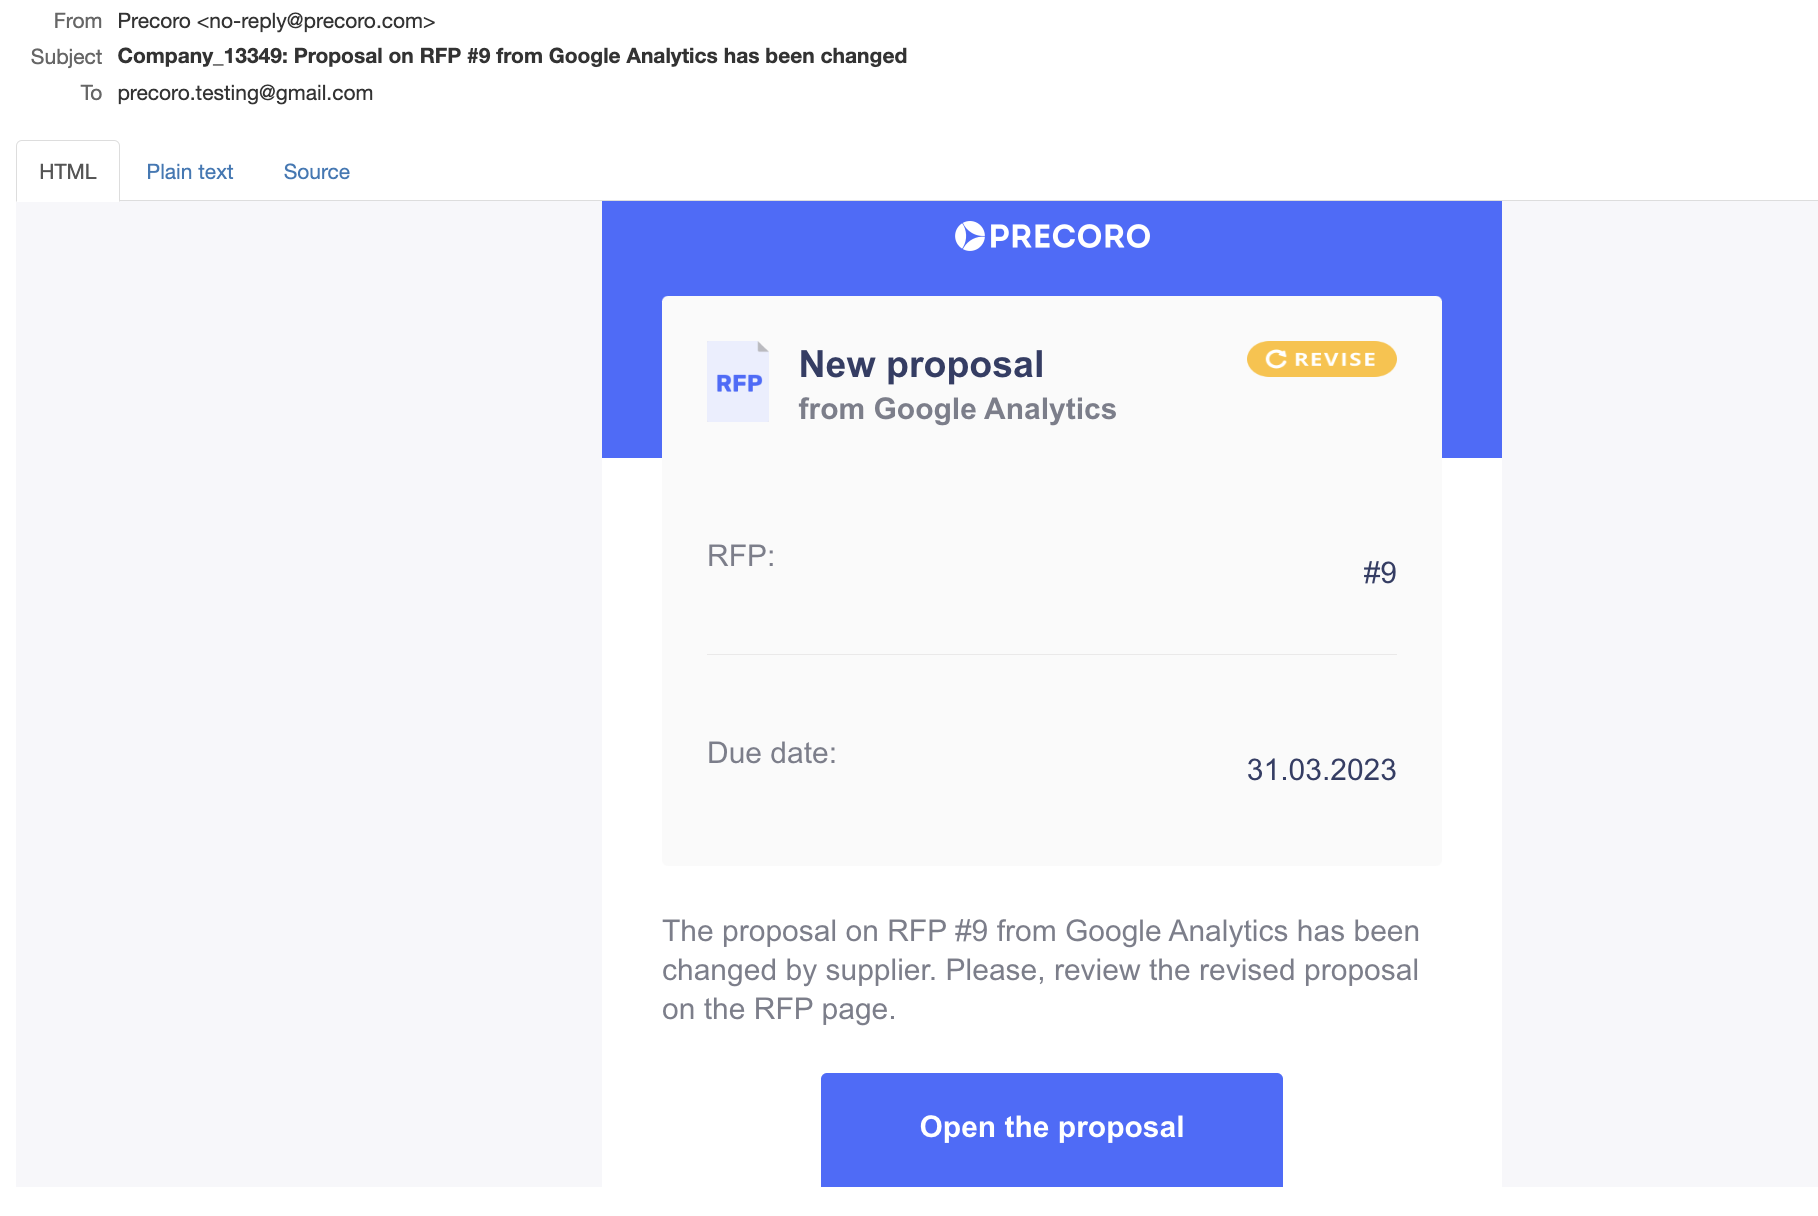This screenshot has width=1818, height=1216.
Task: Click the from Google Analytics subtitle
Action: tap(957, 409)
